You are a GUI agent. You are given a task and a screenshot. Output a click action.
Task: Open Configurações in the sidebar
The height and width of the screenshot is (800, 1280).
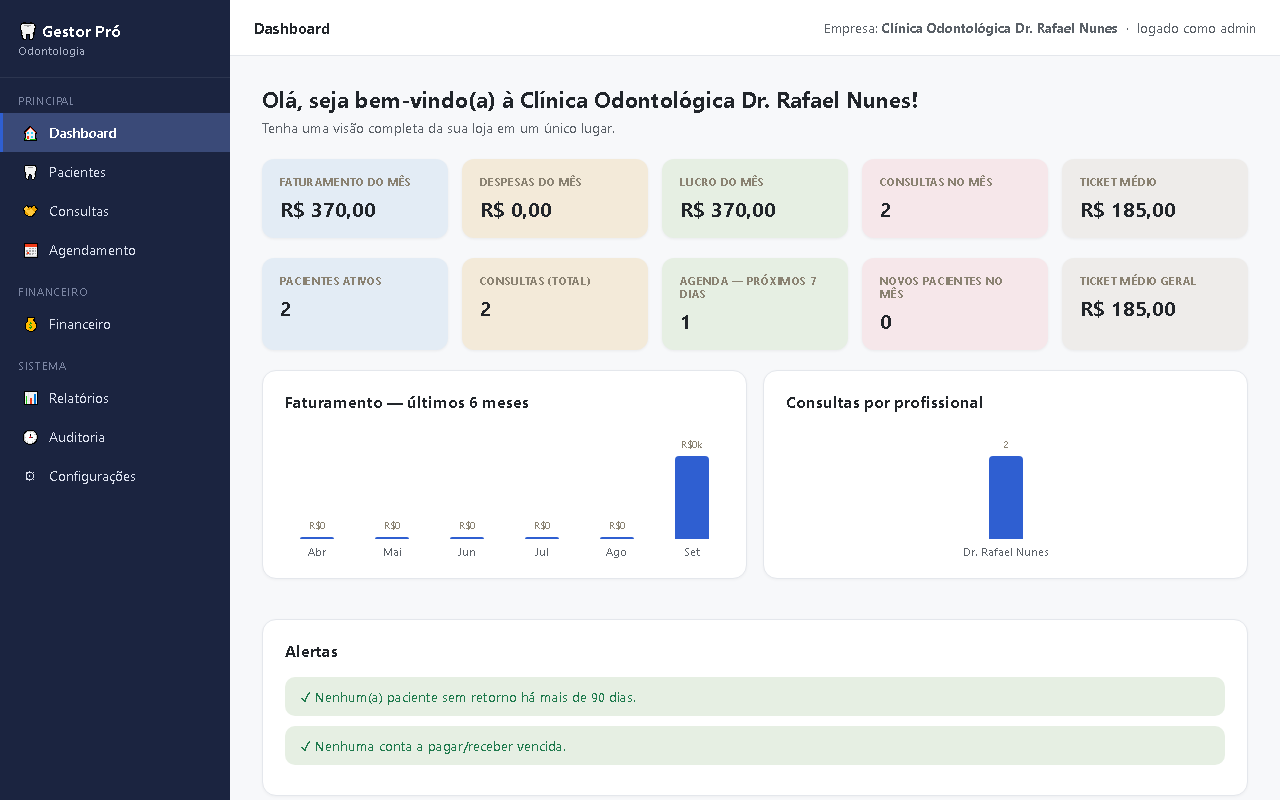point(115,476)
